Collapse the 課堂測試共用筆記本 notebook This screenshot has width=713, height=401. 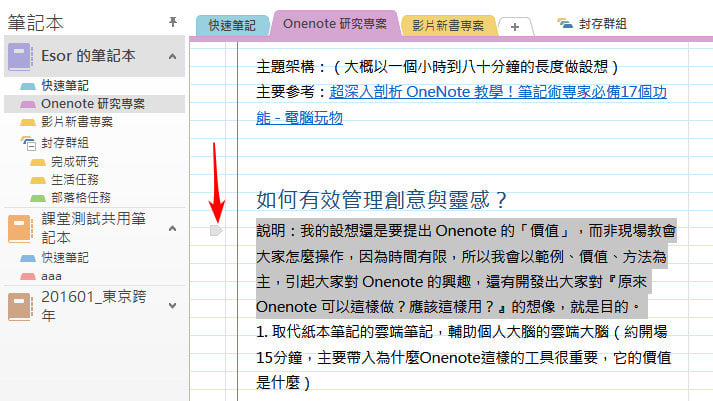tap(172, 229)
